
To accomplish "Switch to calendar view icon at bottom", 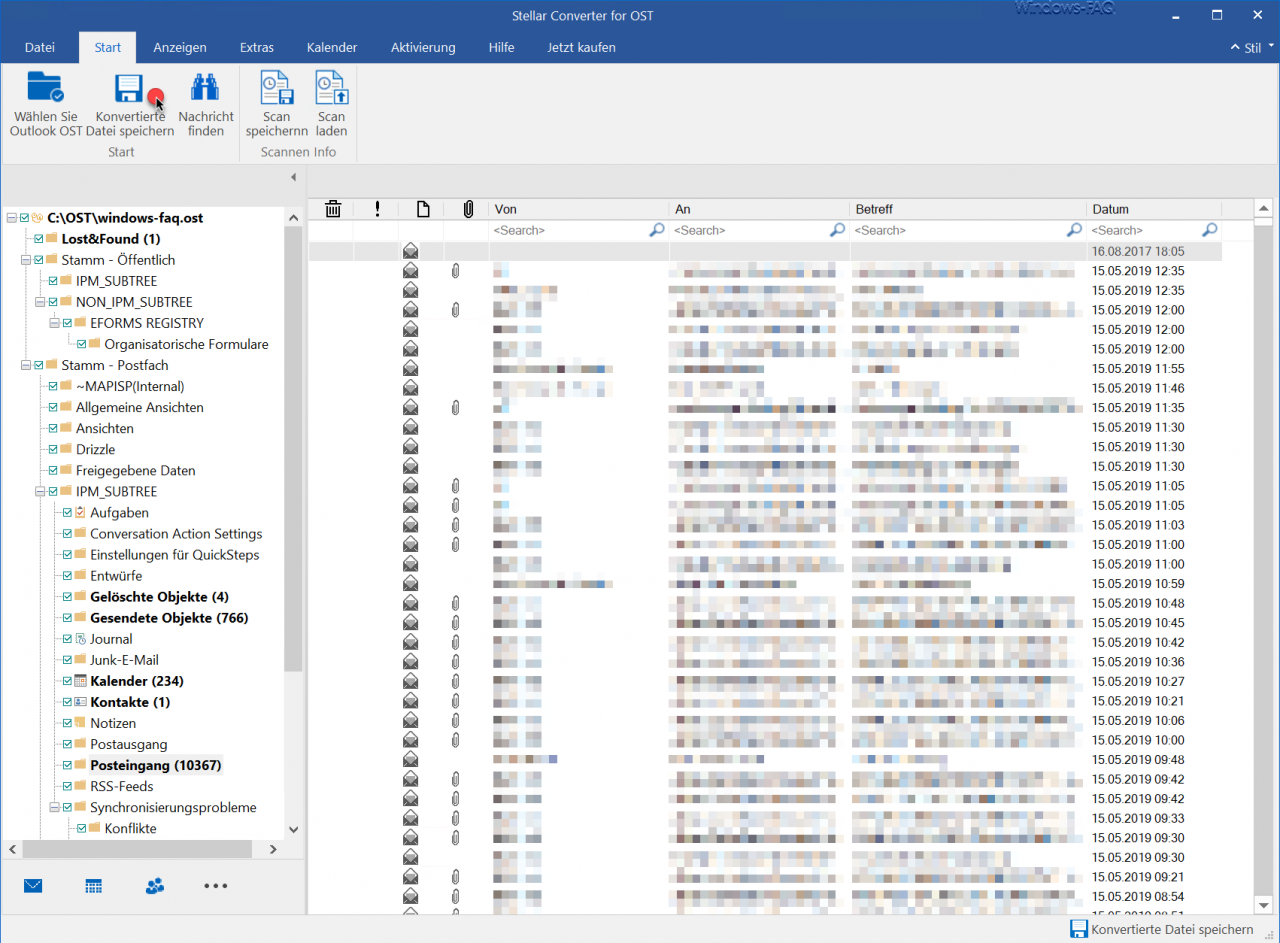I will [x=93, y=886].
